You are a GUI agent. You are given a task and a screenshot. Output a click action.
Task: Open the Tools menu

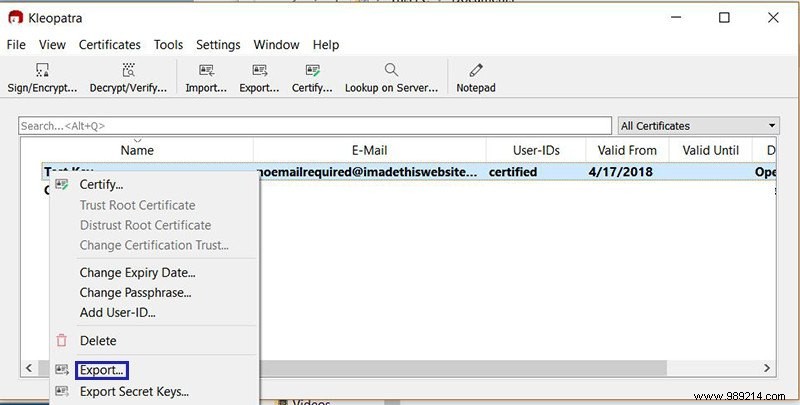point(168,45)
